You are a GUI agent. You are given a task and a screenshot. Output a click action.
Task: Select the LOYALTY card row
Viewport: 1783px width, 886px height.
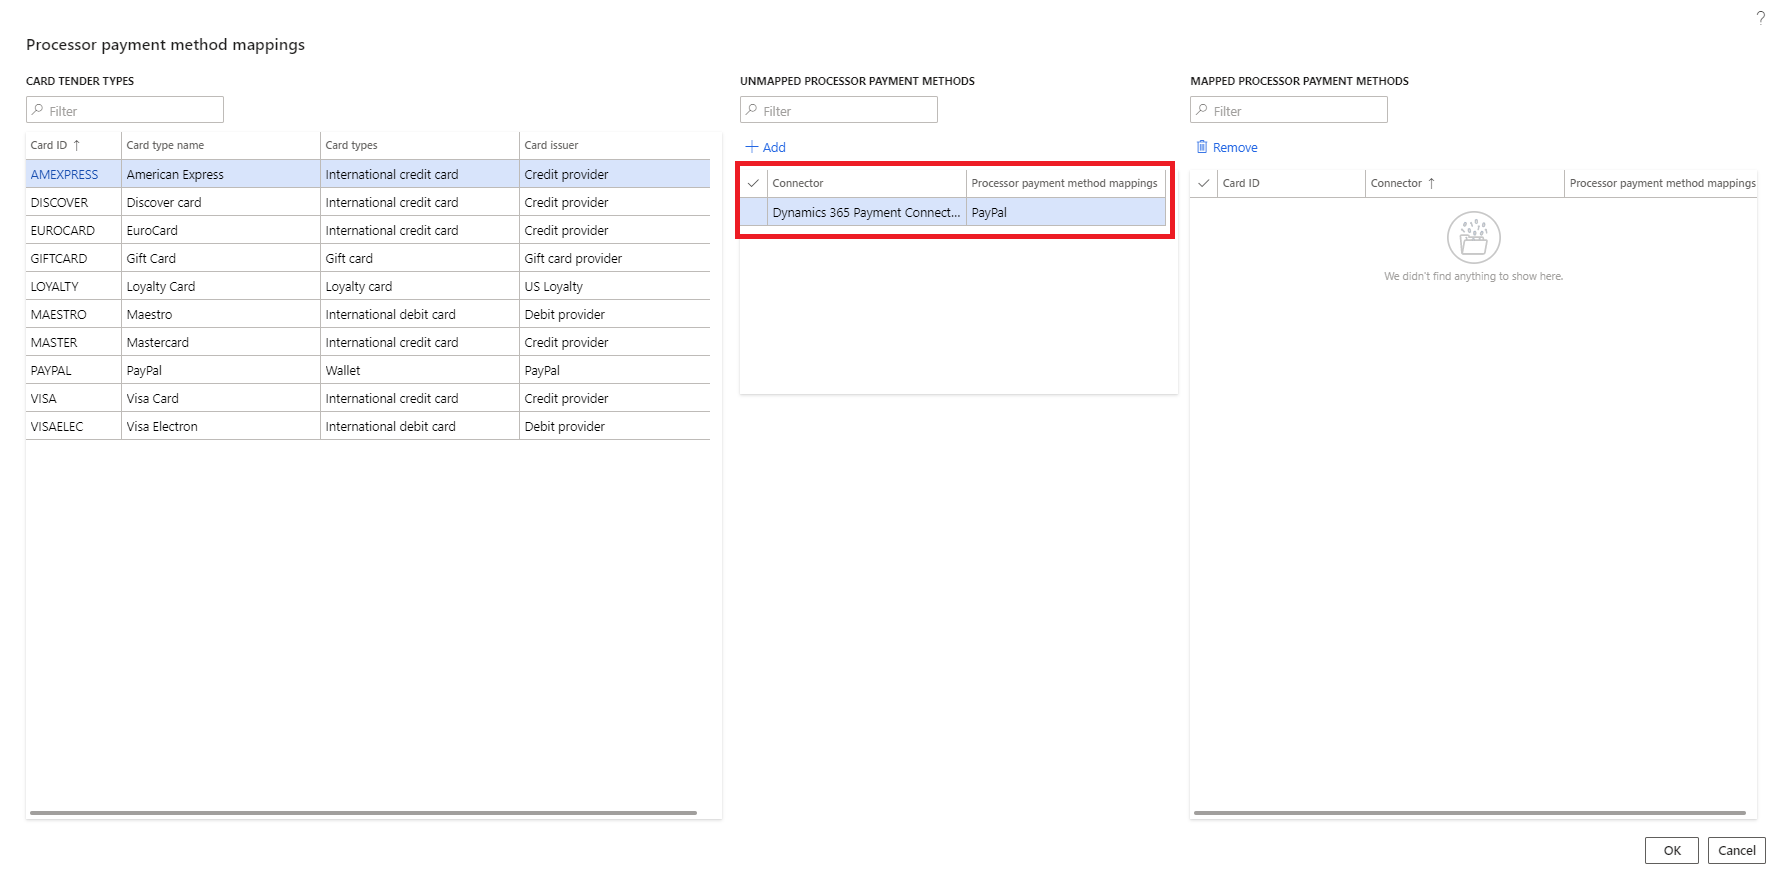coord(368,286)
